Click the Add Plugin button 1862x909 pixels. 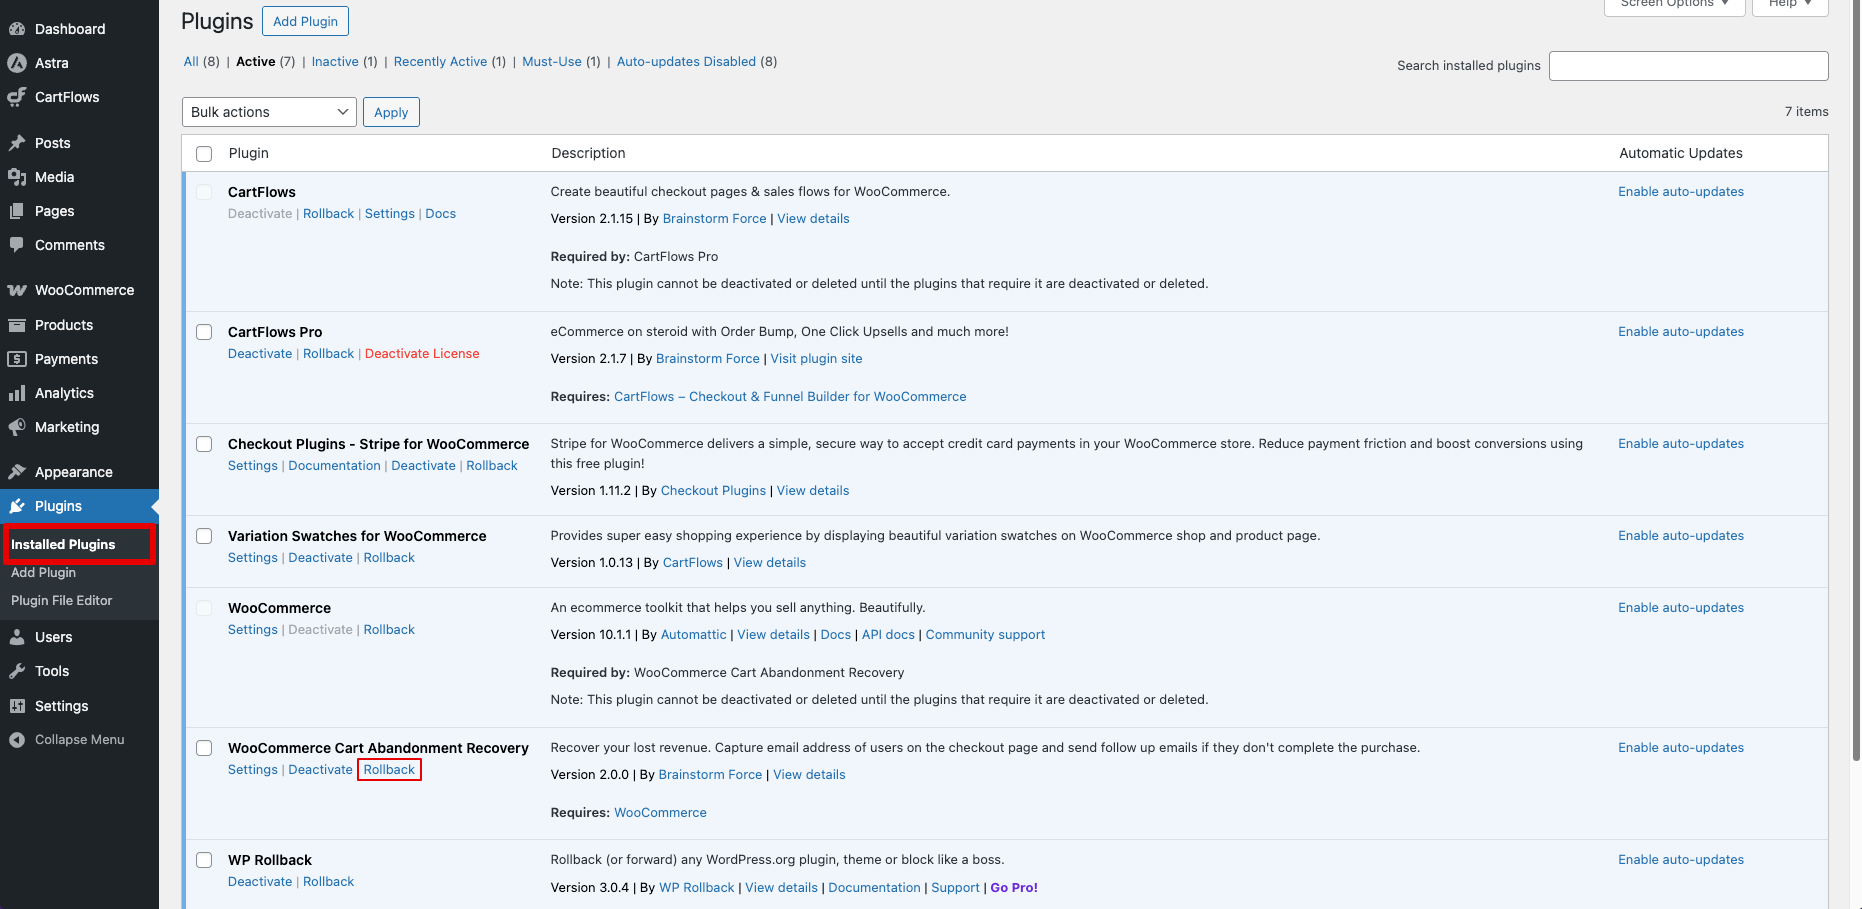pyautogui.click(x=305, y=21)
